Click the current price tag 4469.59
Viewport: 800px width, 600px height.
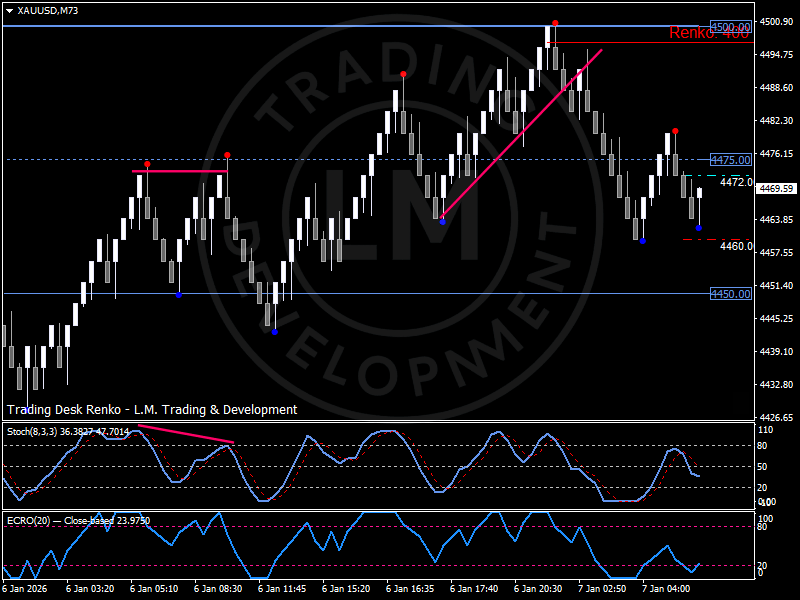click(x=776, y=189)
